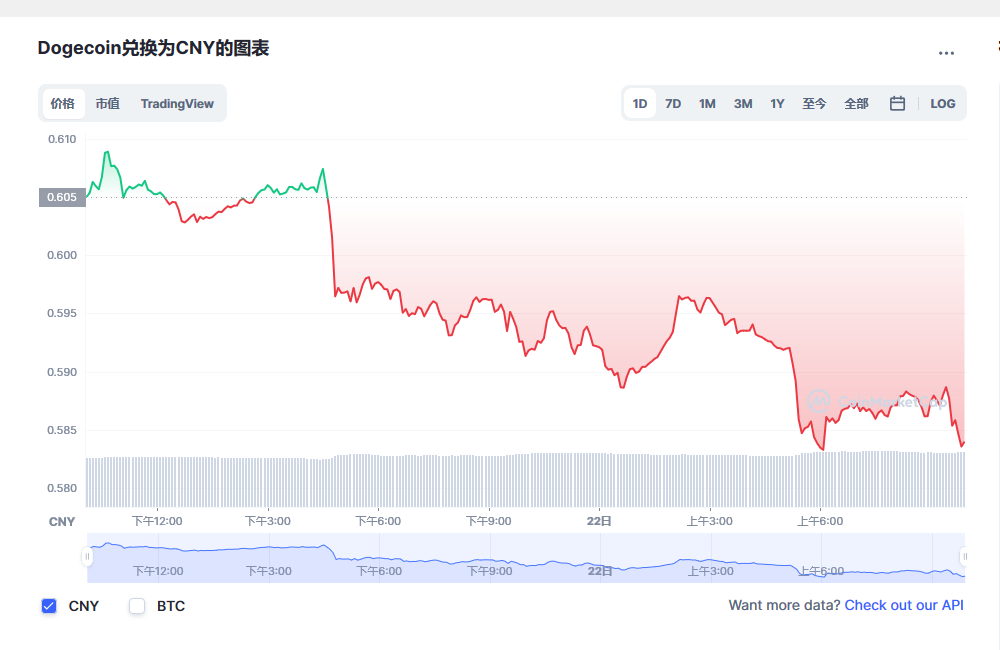Viewport: 1000px width, 650px height.
Task: Select the 至今 year-to-date range
Action: [x=814, y=103]
